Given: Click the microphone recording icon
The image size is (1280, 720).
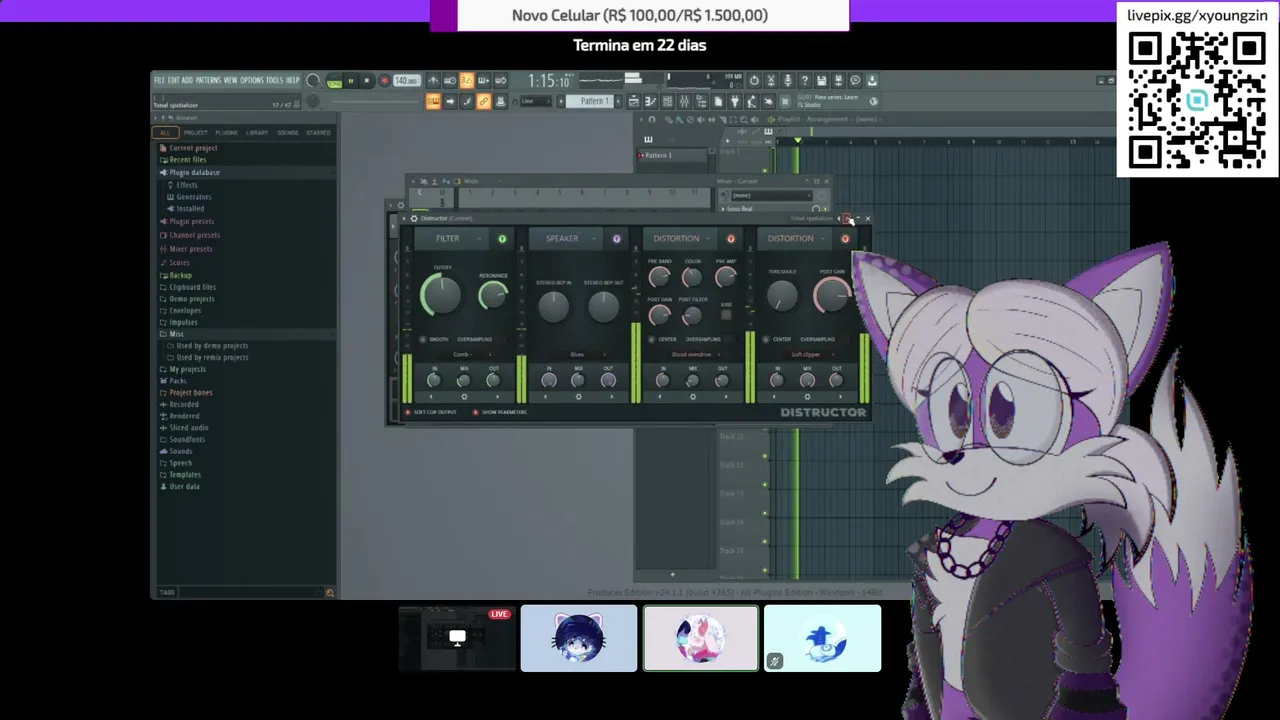Looking at the screenshot, I should click(x=787, y=80).
